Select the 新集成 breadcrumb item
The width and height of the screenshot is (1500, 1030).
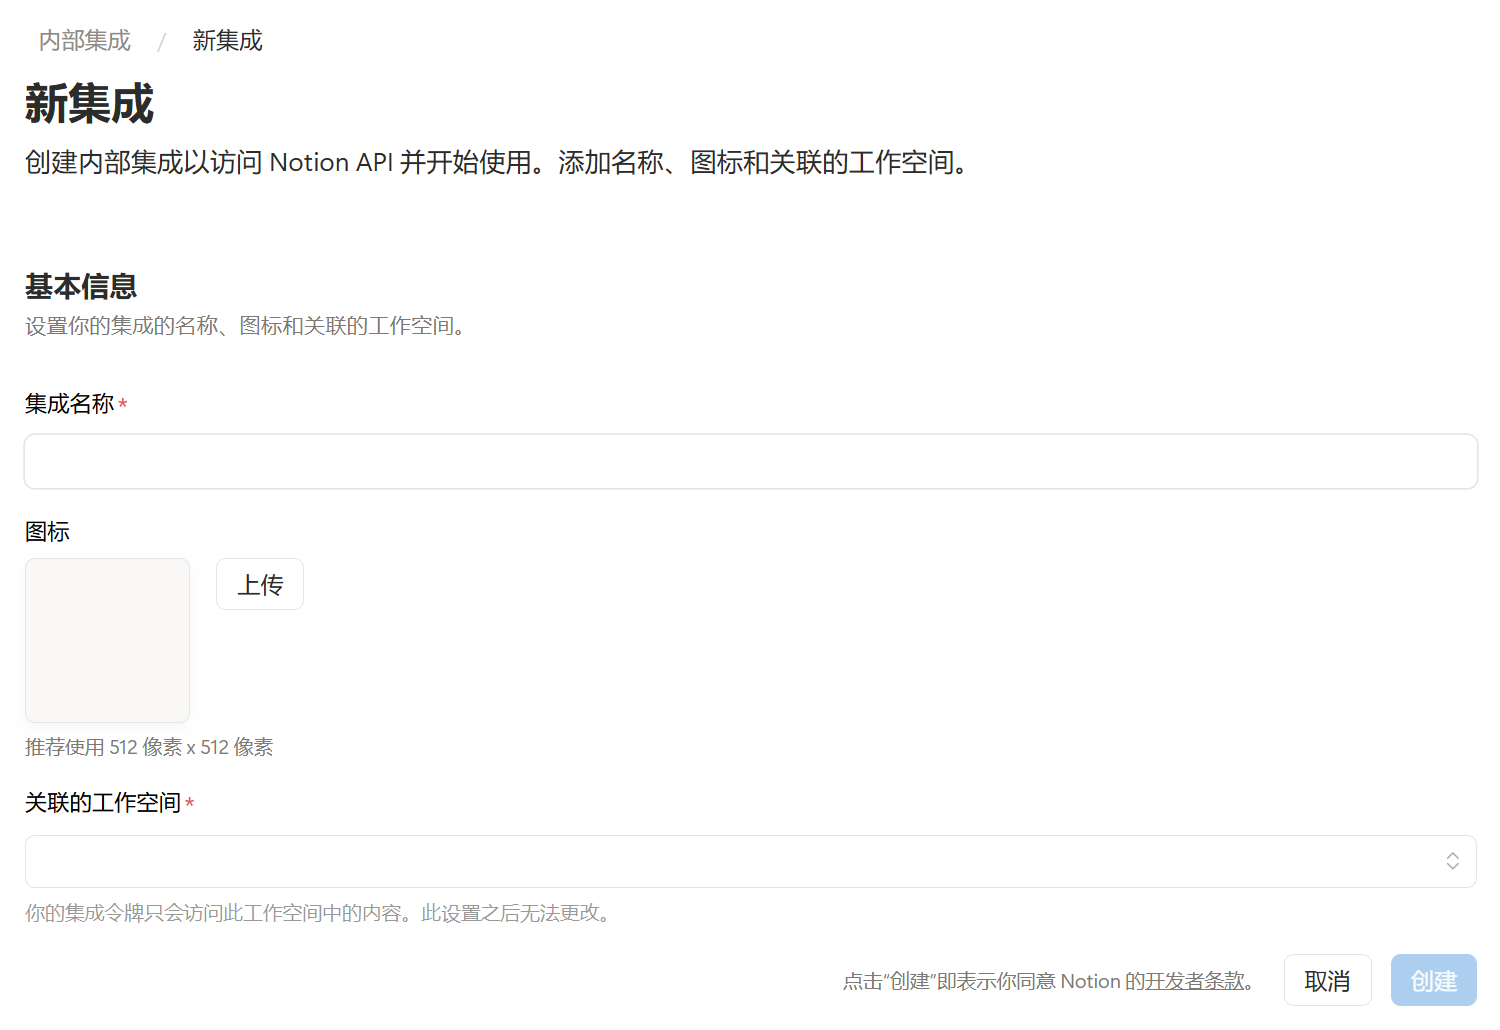[227, 41]
